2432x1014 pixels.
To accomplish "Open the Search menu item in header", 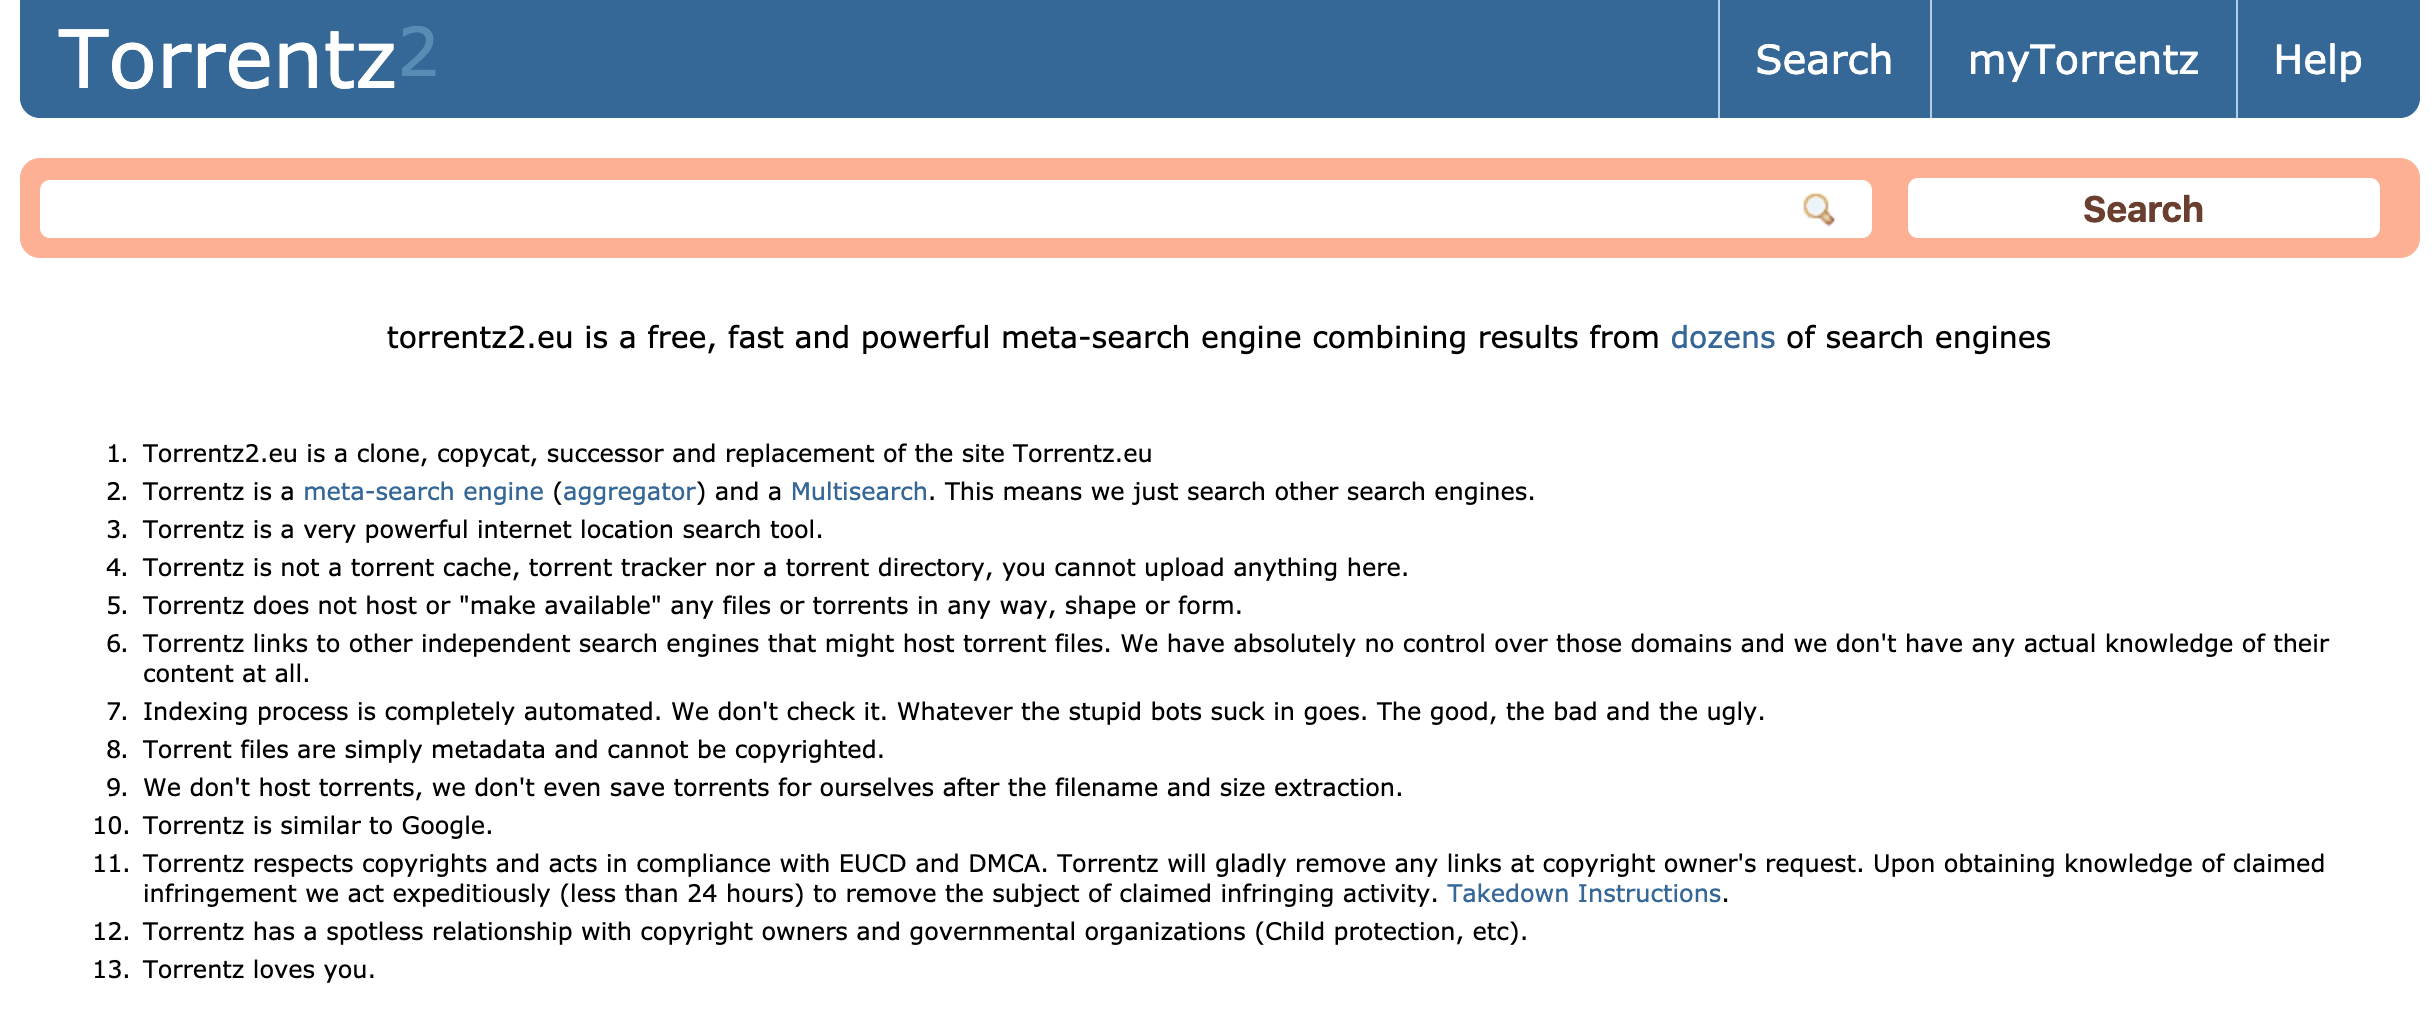I will pos(1823,60).
